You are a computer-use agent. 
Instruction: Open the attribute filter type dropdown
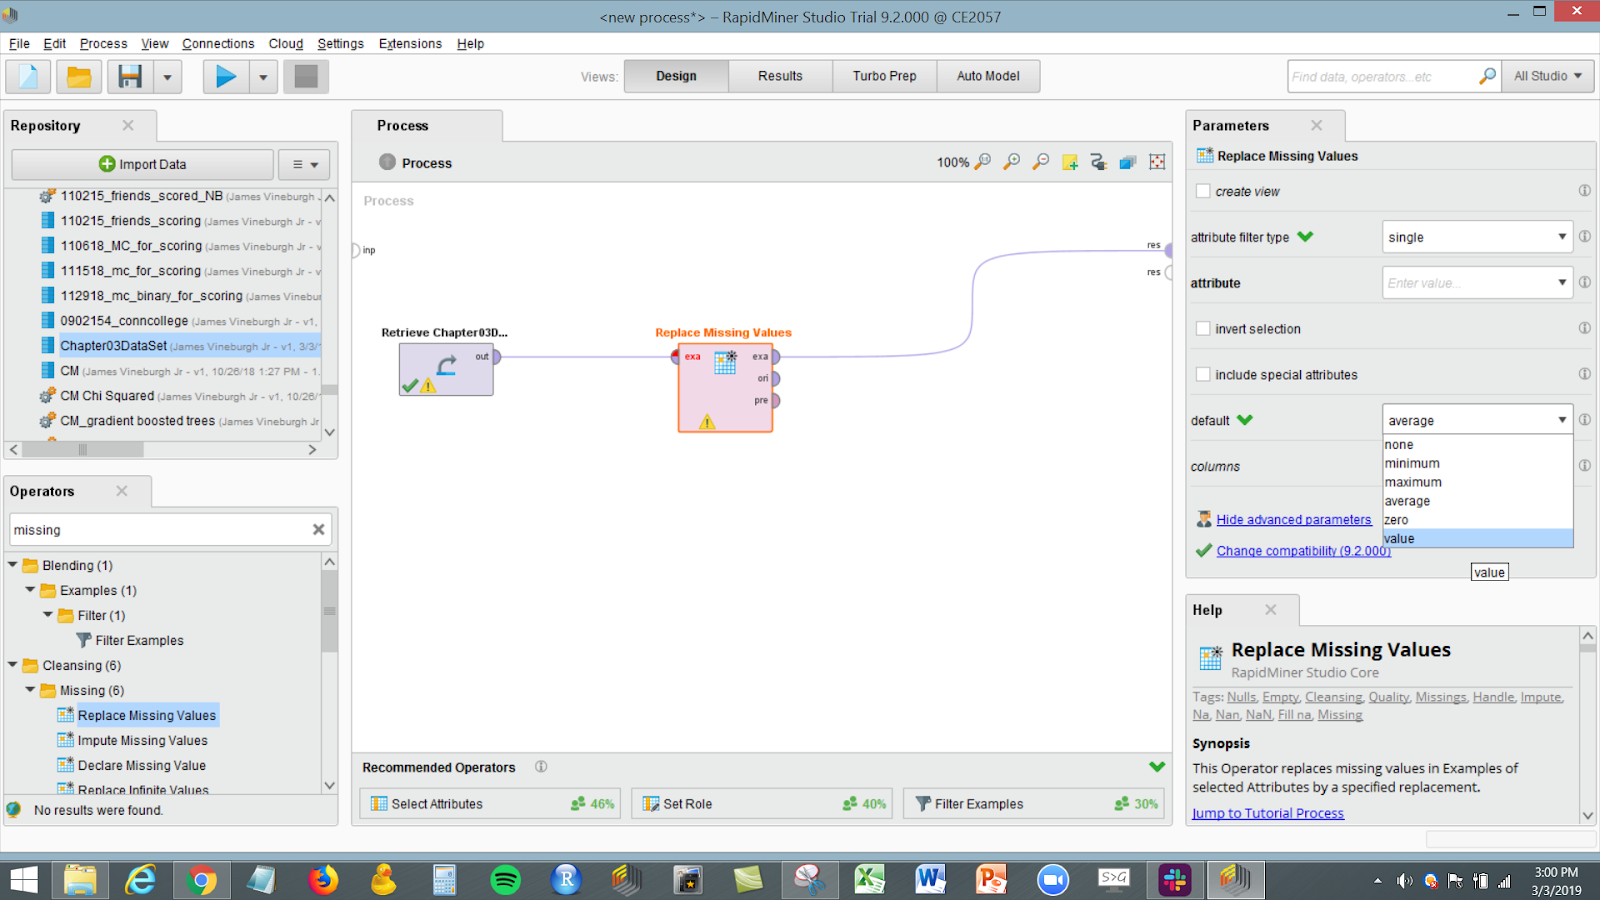coord(1478,237)
